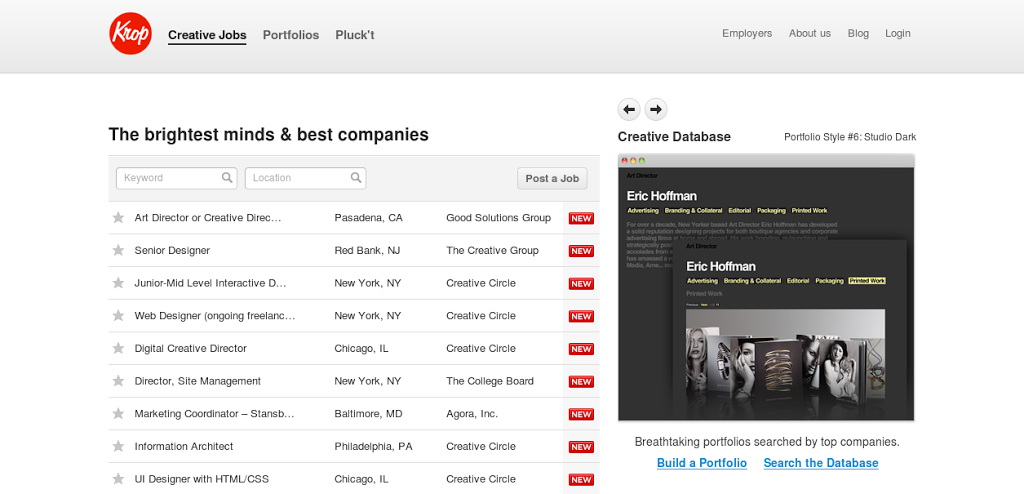Image resolution: width=1024 pixels, height=494 pixels.
Task: Click Baltimore, MD location text
Action: [x=368, y=414]
